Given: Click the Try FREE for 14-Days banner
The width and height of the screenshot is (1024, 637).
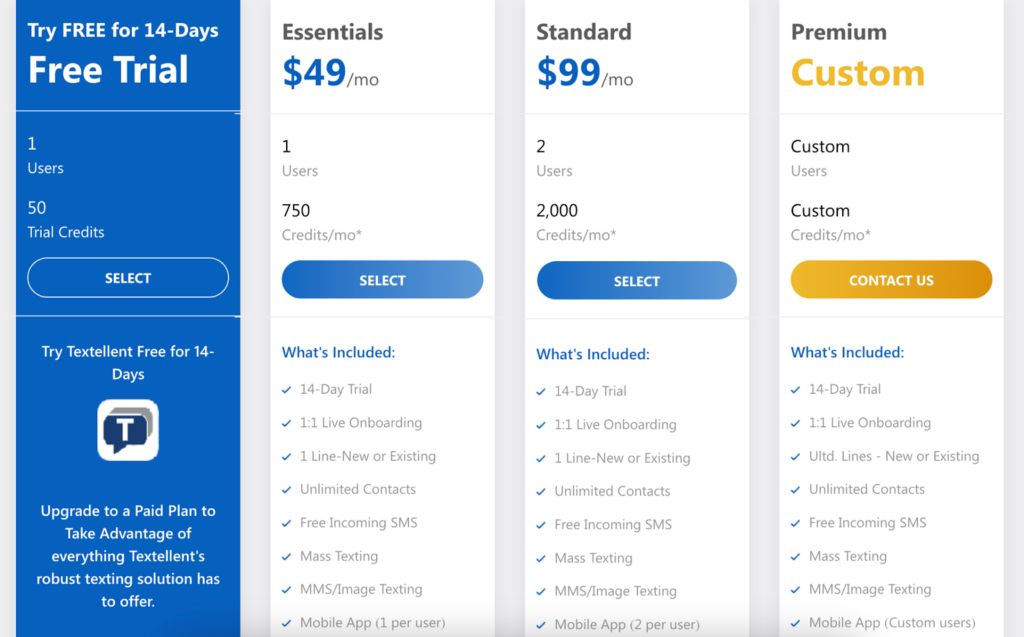Looking at the screenshot, I should [x=121, y=30].
